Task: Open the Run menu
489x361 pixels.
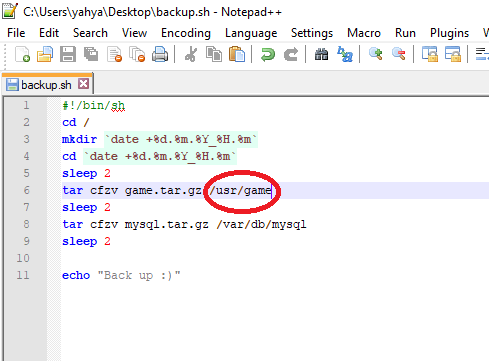Action: click(405, 33)
